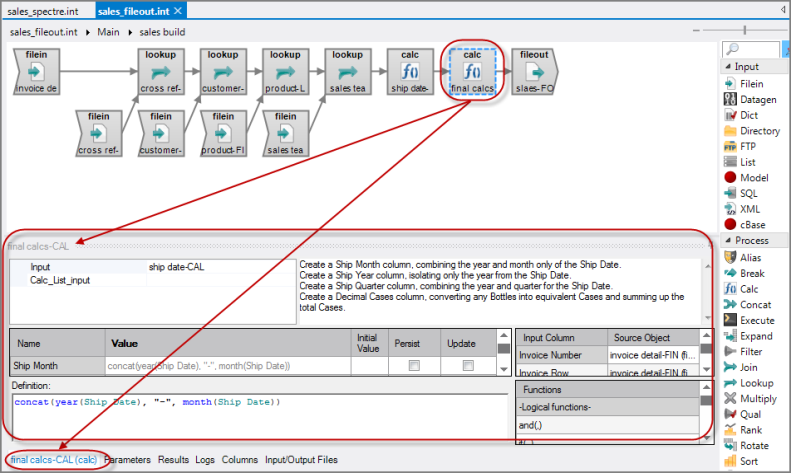This screenshot has height=473, width=791.
Task: Select the calc final calcs node
Action: coord(472,72)
